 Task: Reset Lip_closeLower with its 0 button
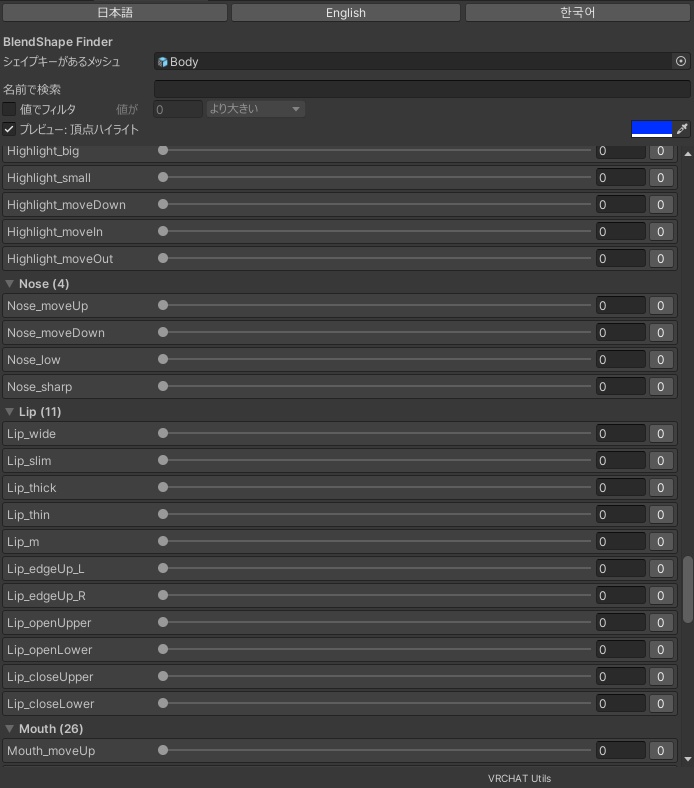pos(661,704)
